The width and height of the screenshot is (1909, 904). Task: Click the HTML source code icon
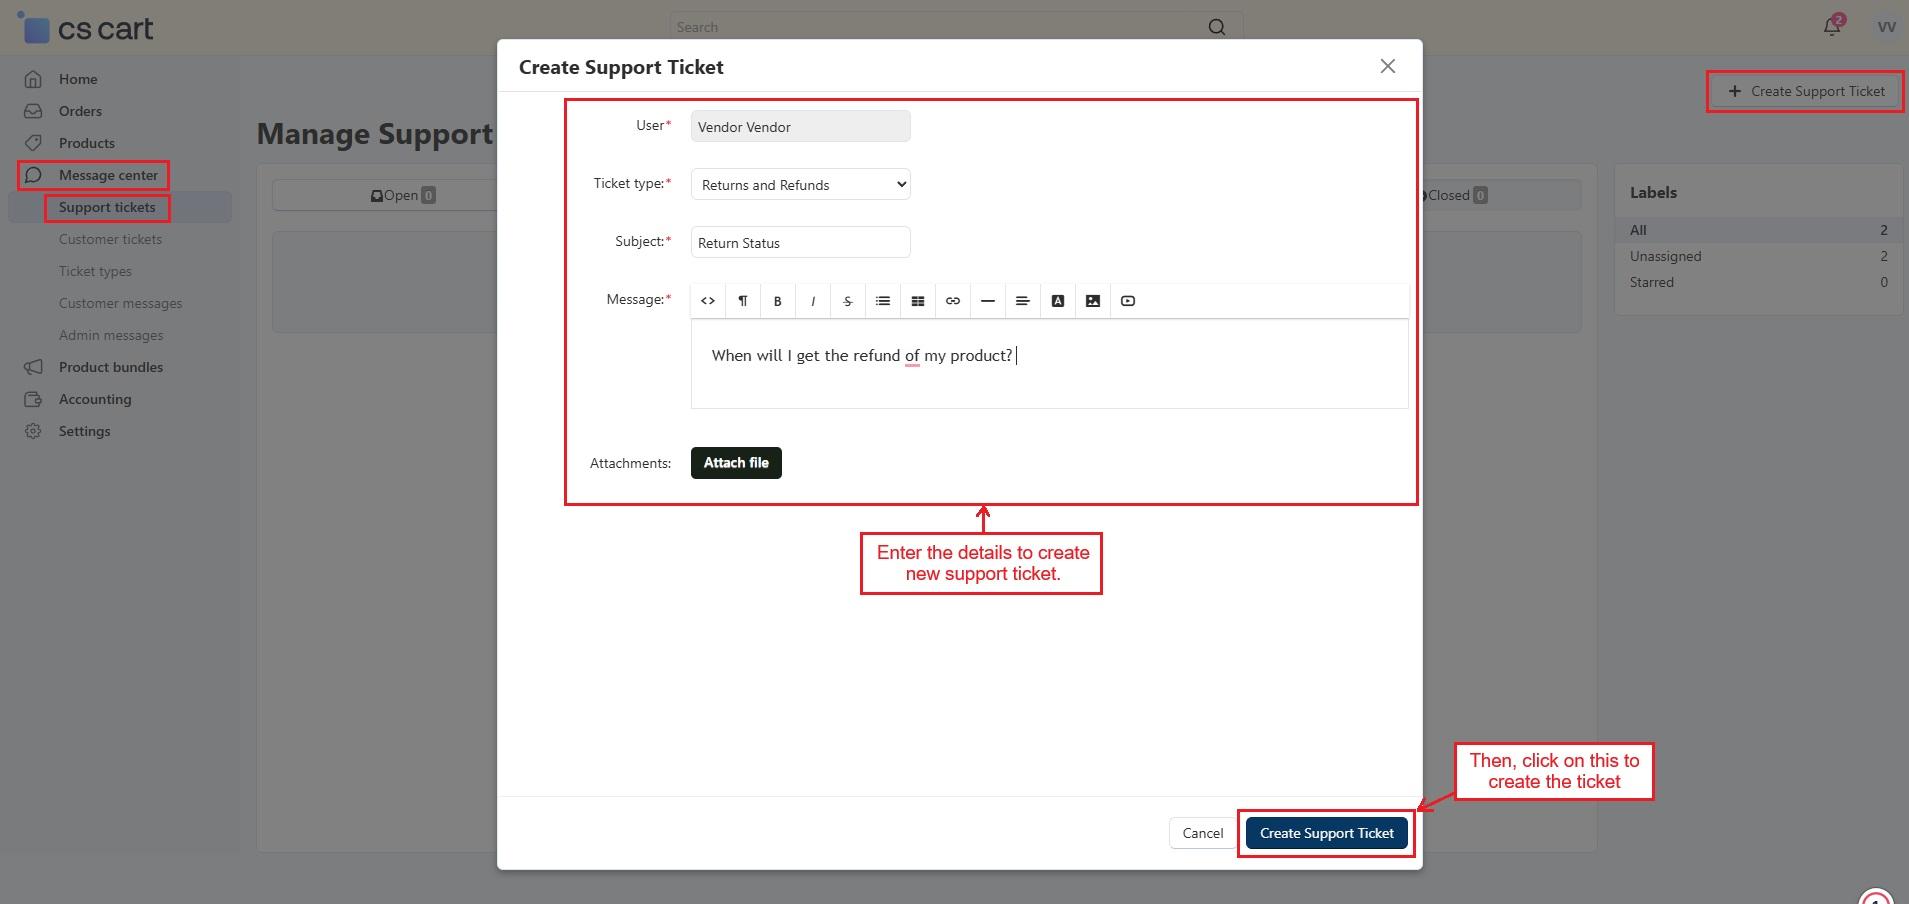pyautogui.click(x=708, y=301)
